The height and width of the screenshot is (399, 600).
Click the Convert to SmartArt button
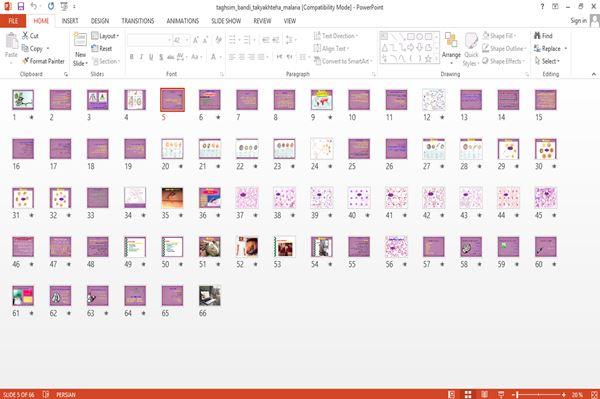point(343,61)
